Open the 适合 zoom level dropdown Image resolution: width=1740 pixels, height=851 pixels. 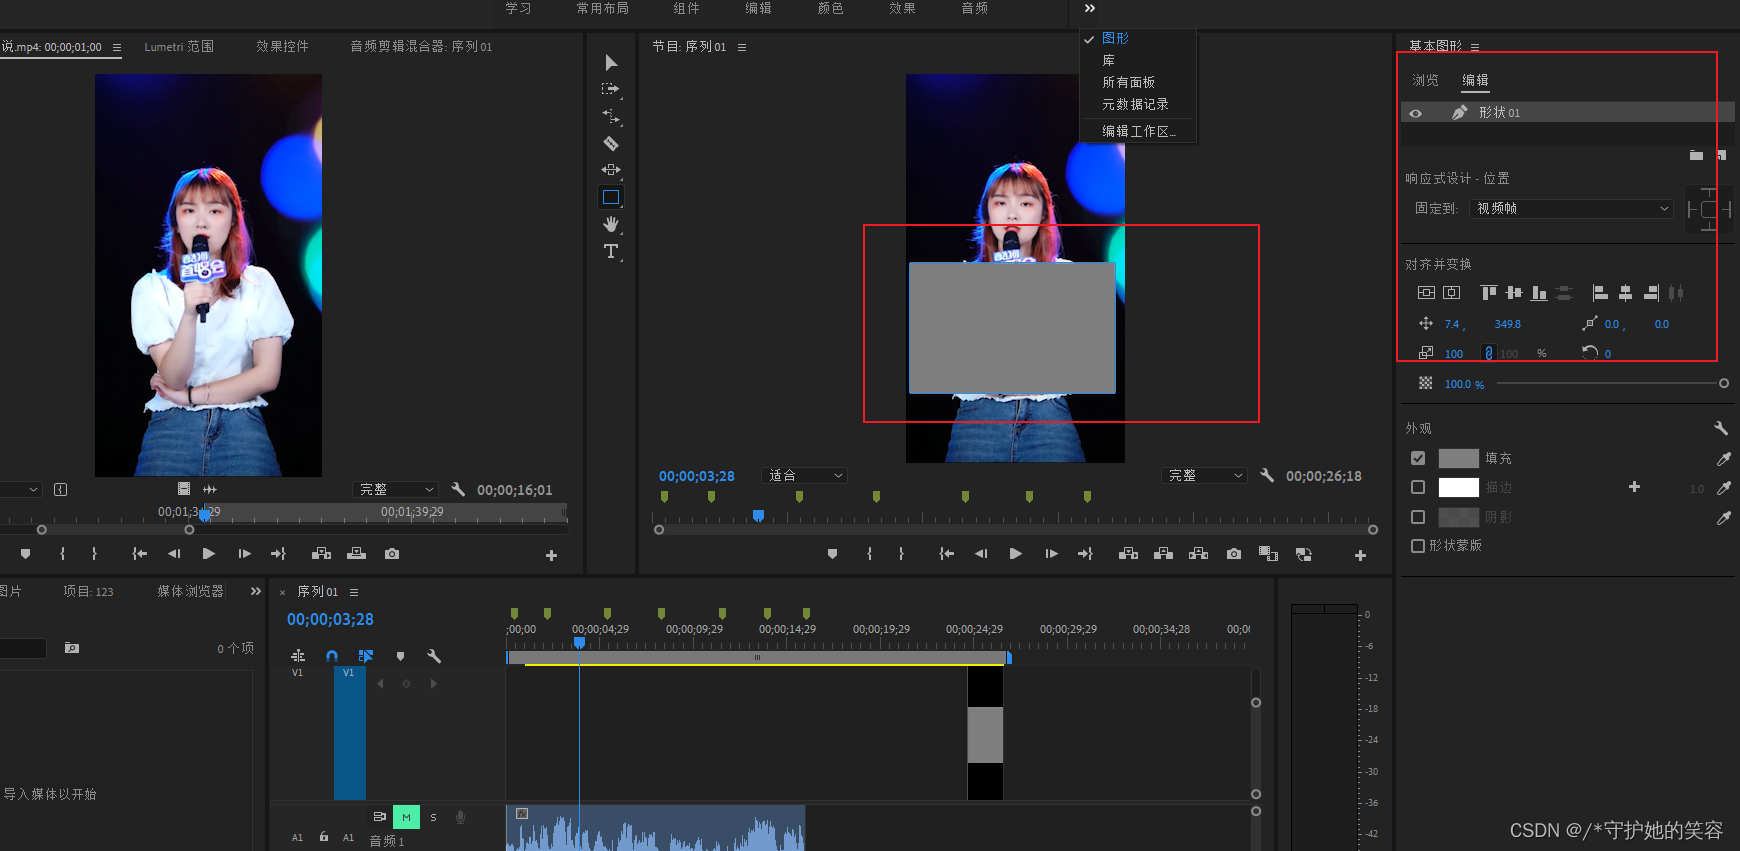(805, 476)
